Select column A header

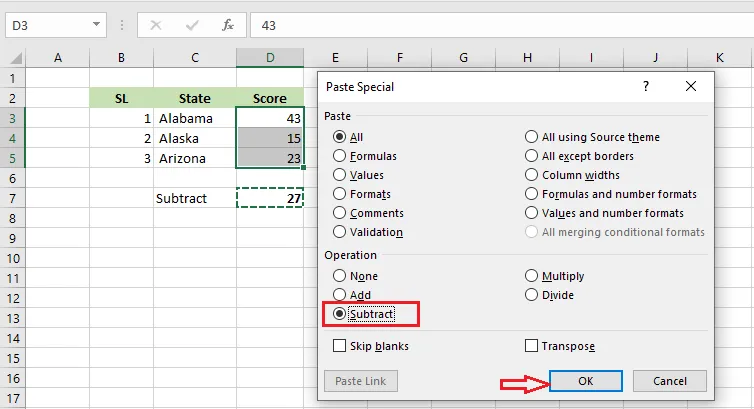coord(58,58)
